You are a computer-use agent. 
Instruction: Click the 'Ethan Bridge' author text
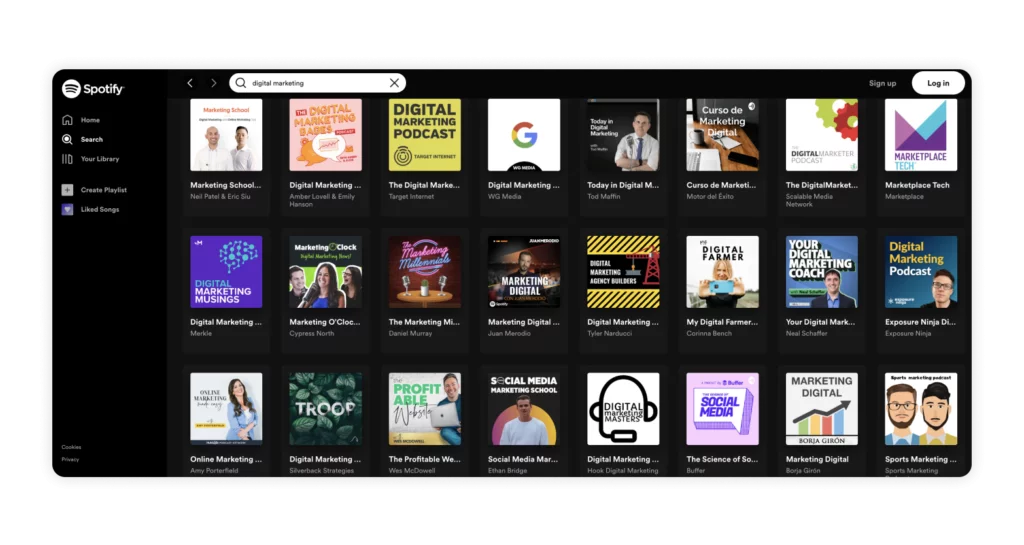click(x=507, y=471)
